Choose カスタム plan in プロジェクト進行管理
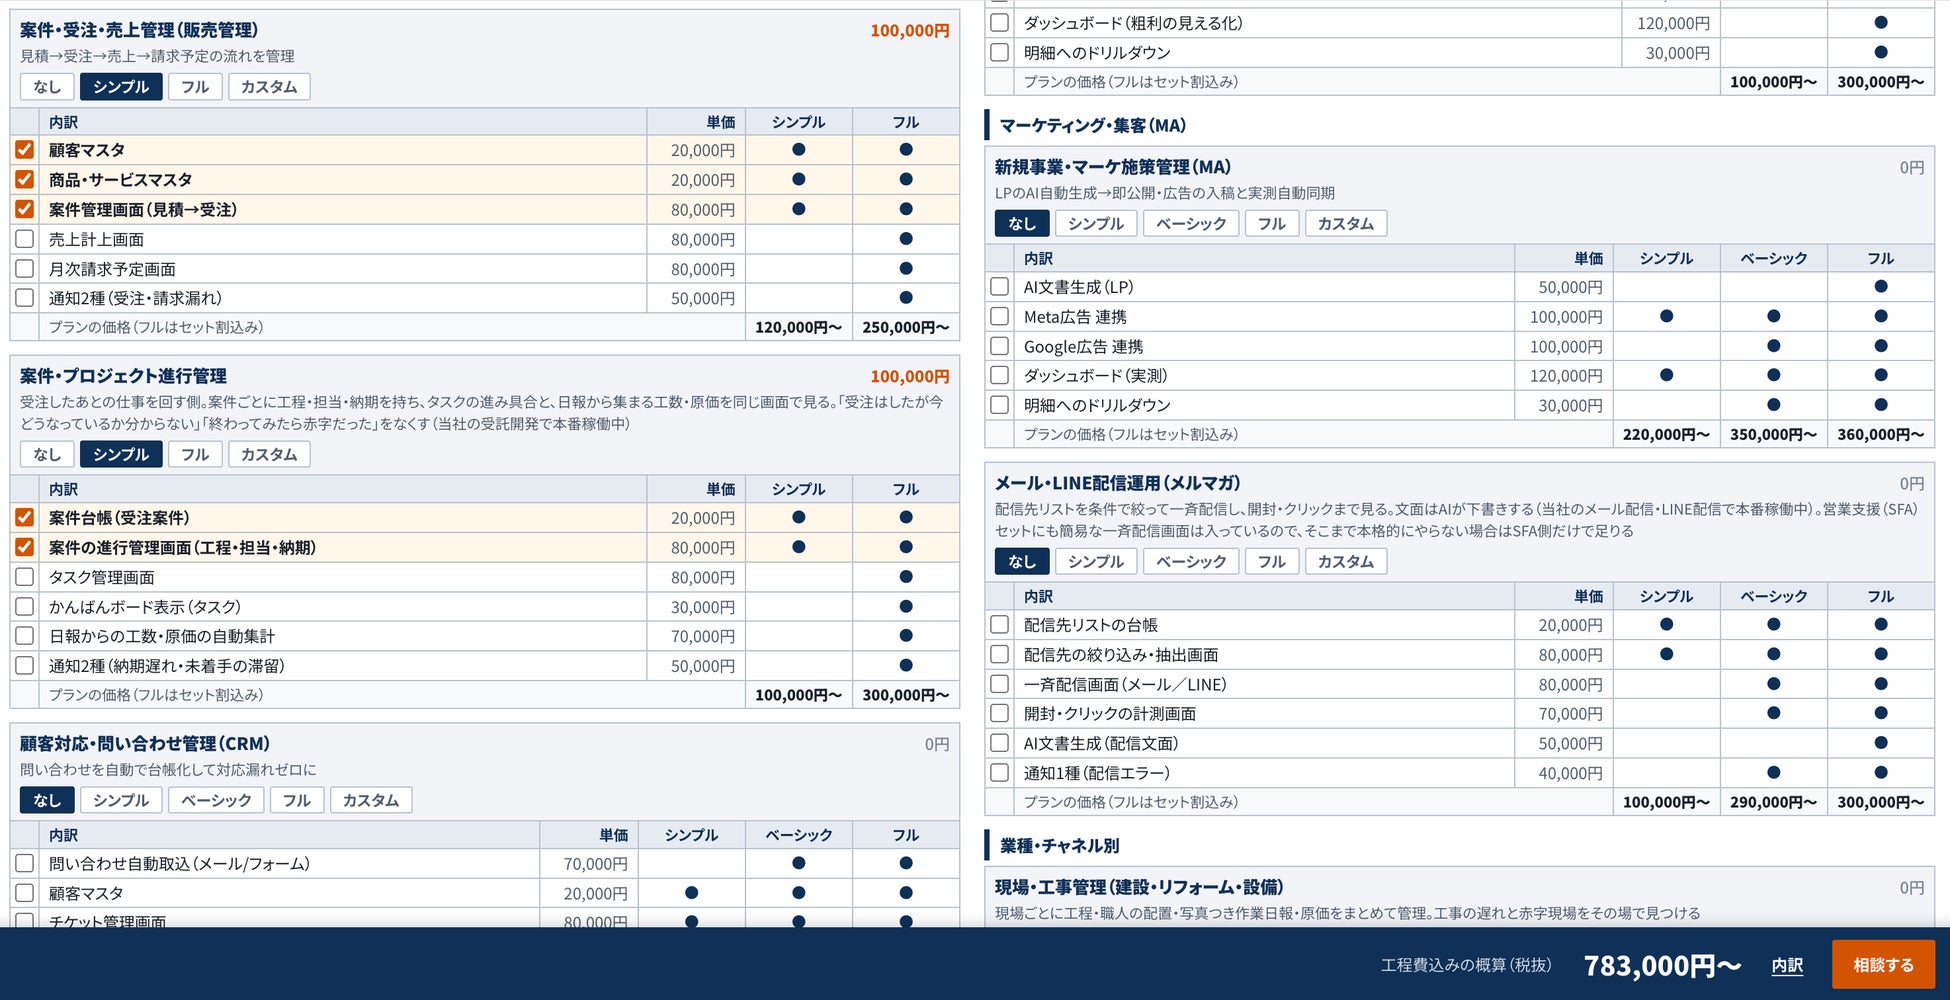Viewport: 1950px width, 1000px height. click(269, 454)
